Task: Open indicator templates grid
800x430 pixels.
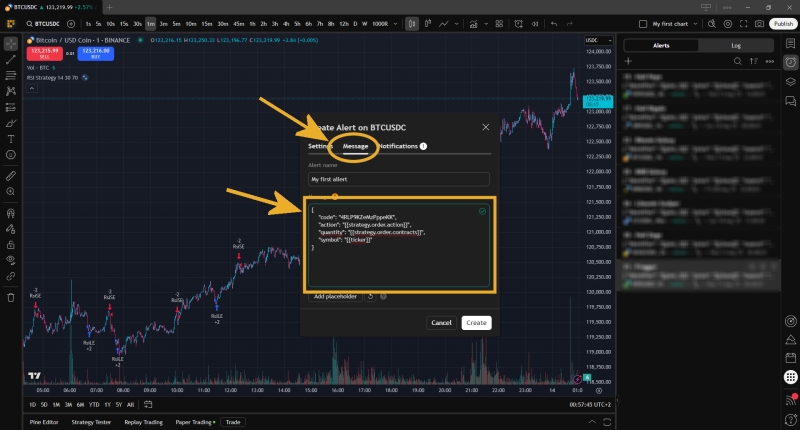Action: point(499,24)
